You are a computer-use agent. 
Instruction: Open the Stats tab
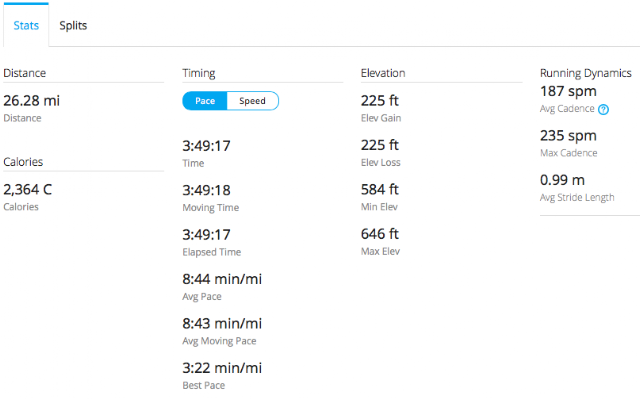tap(26, 25)
